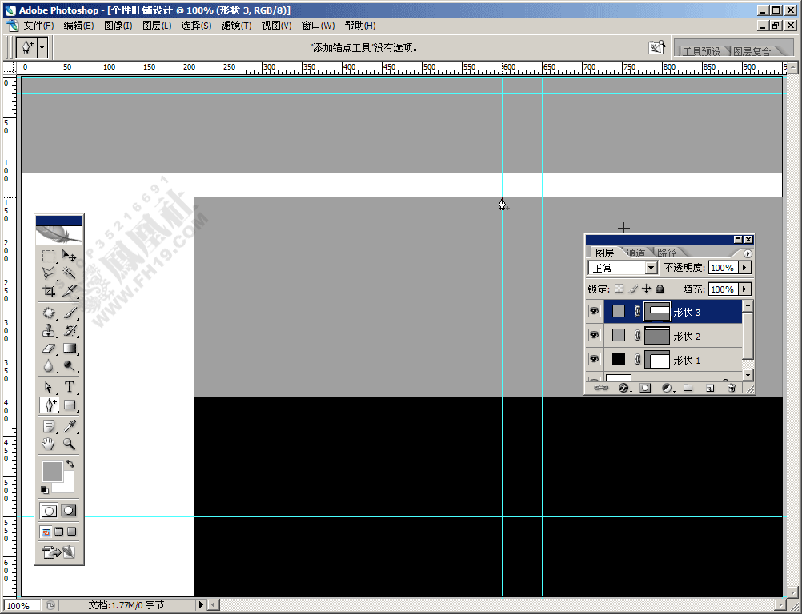
Task: Select the Gradient tool
Action: 69,348
